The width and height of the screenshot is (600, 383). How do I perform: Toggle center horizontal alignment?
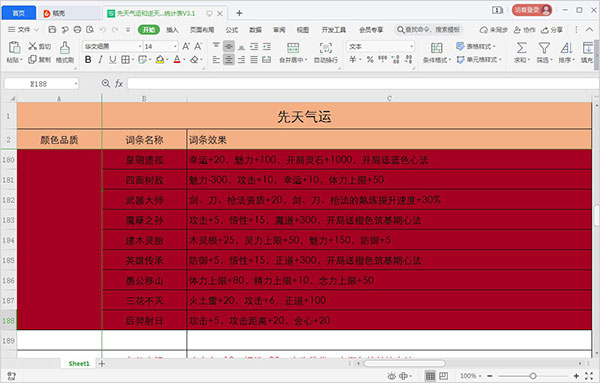tap(229, 59)
